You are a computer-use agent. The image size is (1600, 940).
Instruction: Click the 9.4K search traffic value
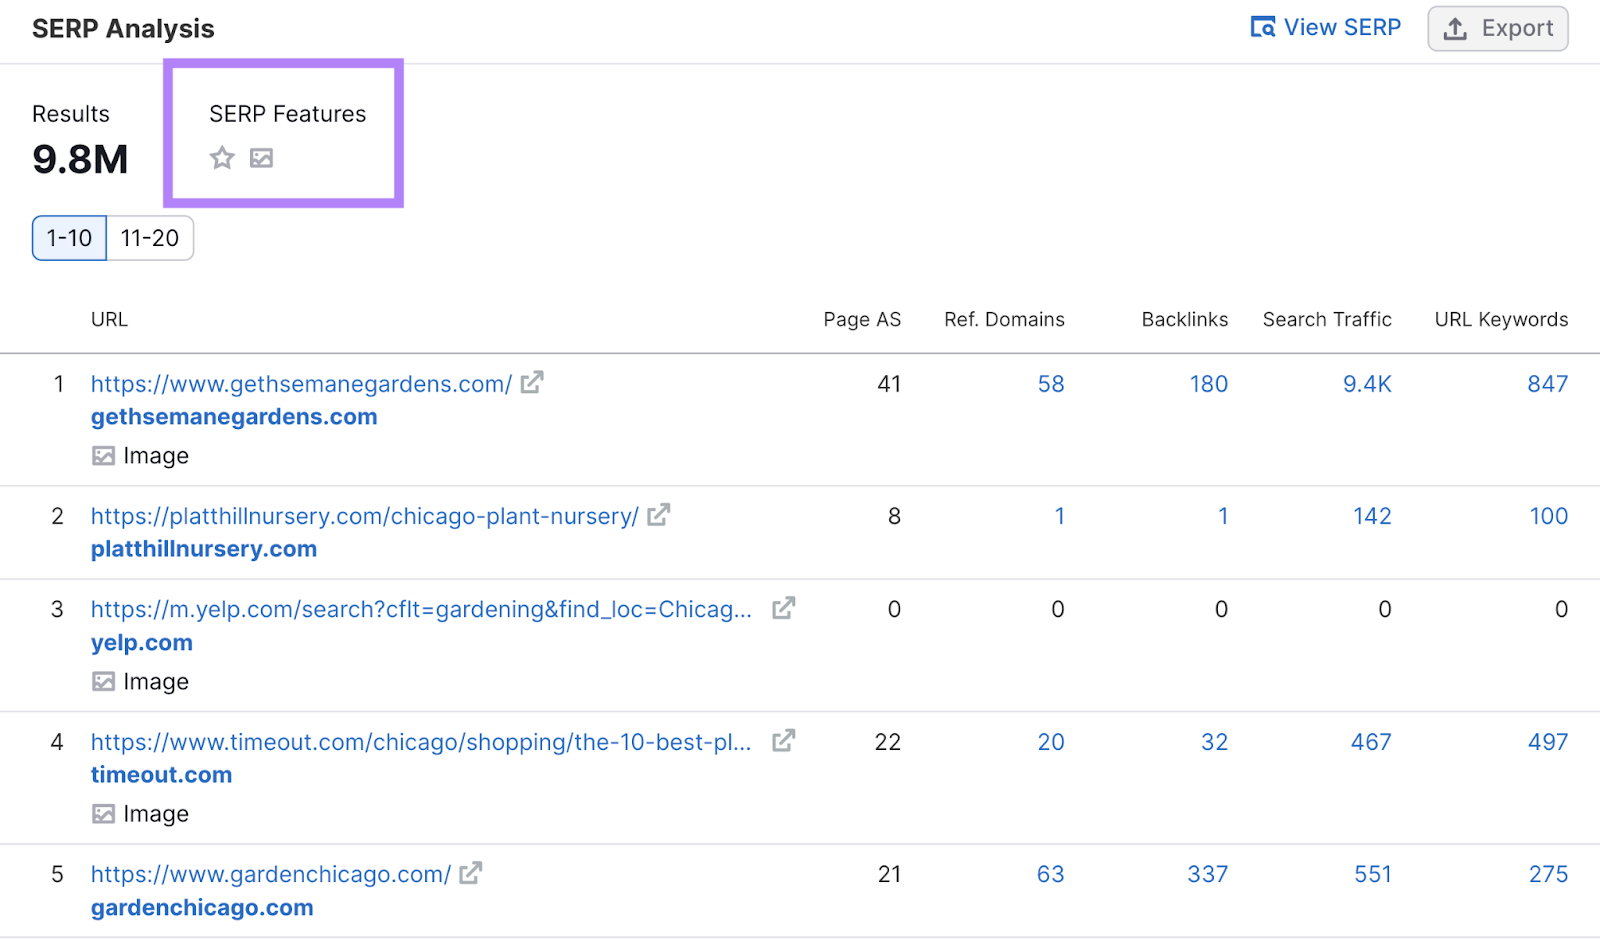point(1367,383)
